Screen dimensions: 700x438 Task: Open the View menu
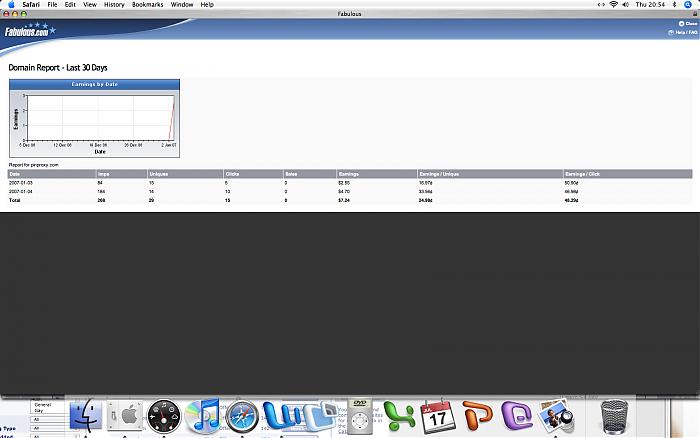click(90, 4)
